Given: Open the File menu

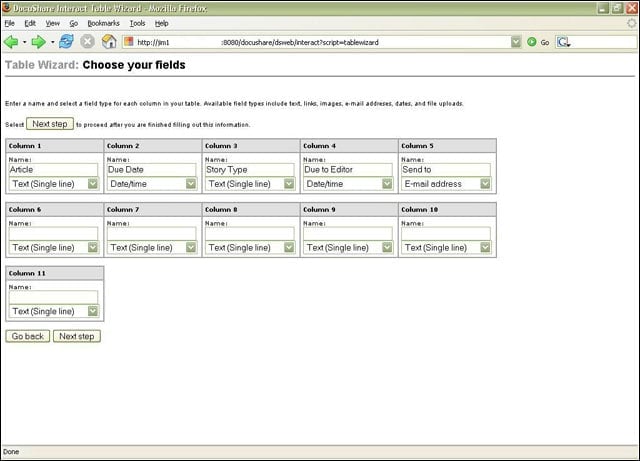Looking at the screenshot, I should point(9,23).
